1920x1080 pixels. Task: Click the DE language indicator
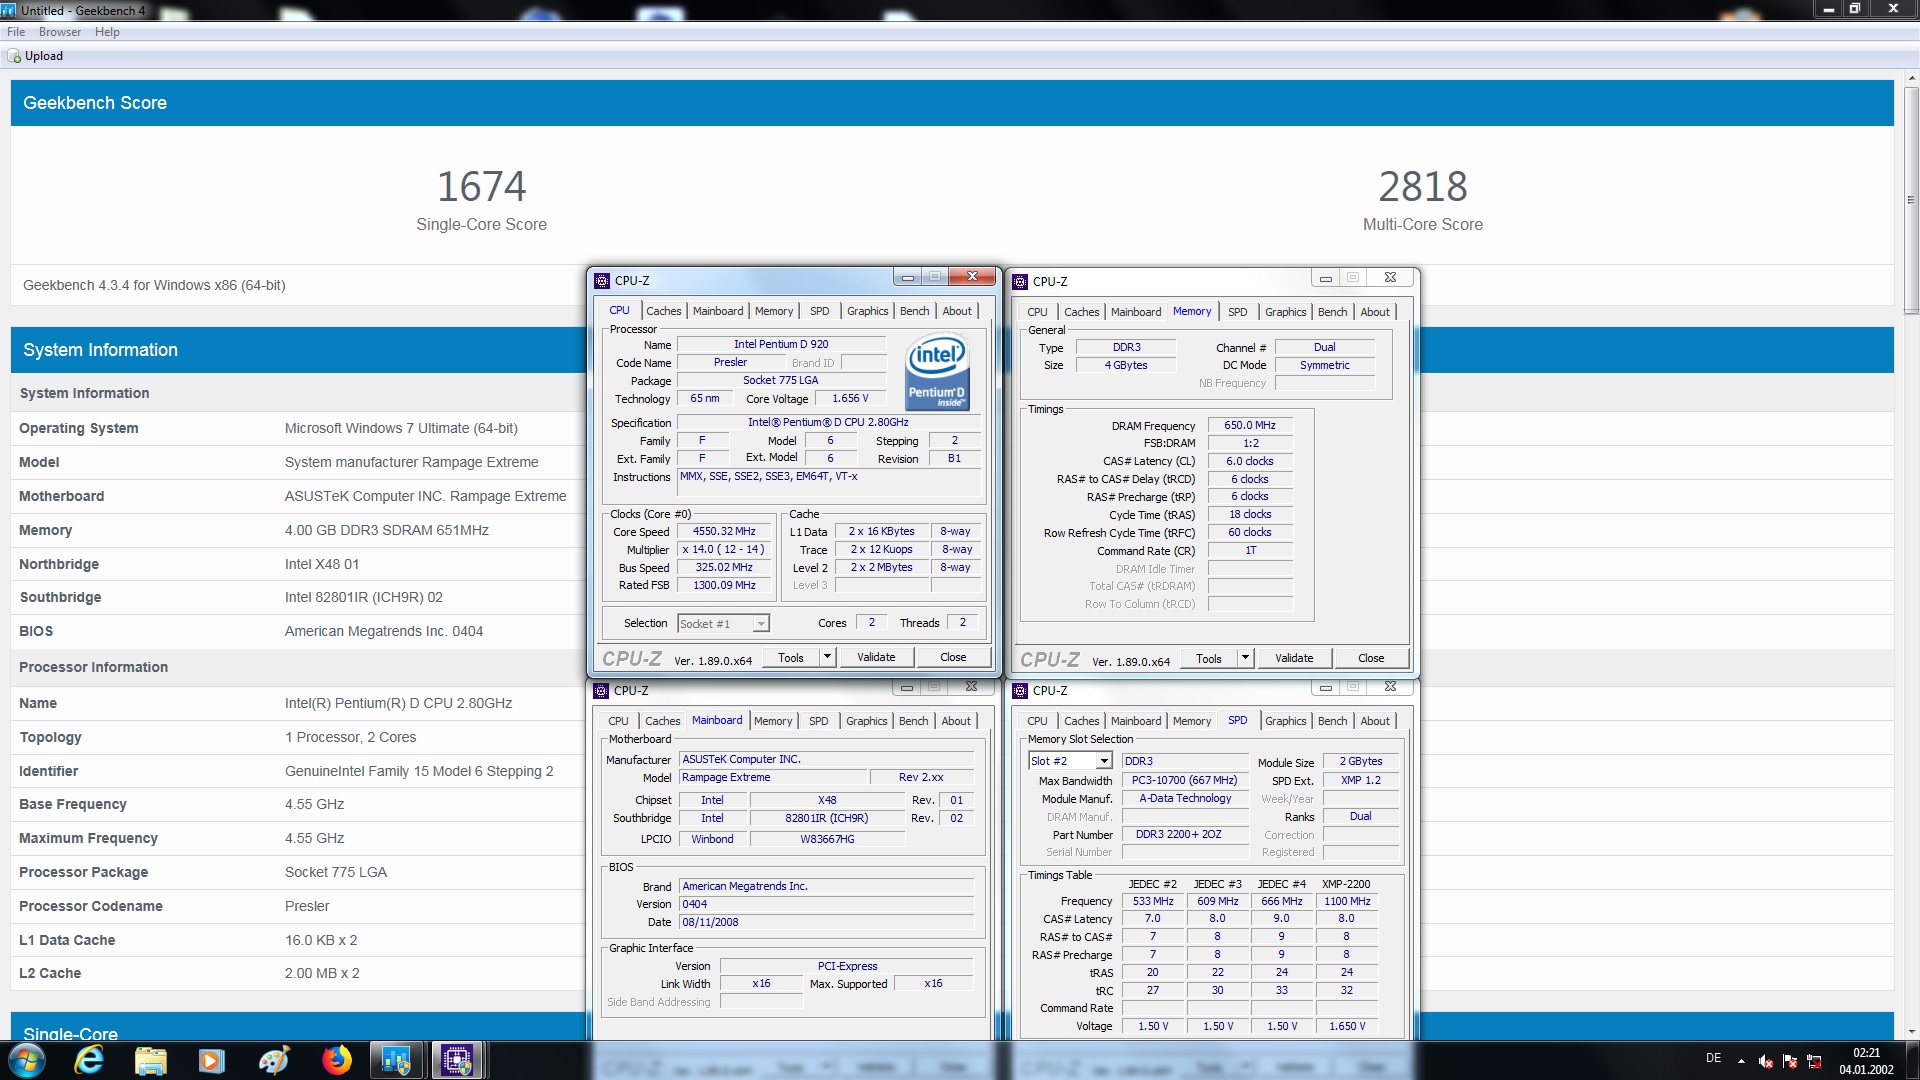click(x=1713, y=1058)
